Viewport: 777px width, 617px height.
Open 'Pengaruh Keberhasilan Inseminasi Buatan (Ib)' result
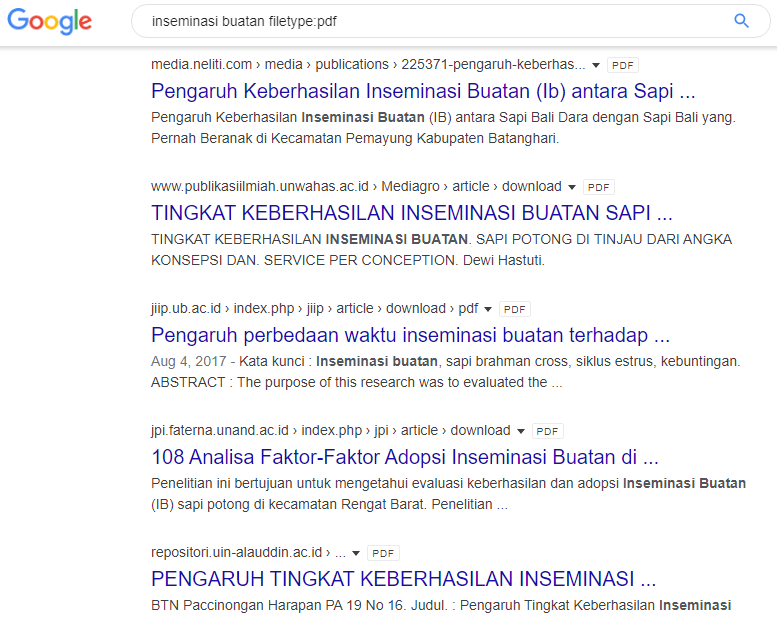(423, 91)
